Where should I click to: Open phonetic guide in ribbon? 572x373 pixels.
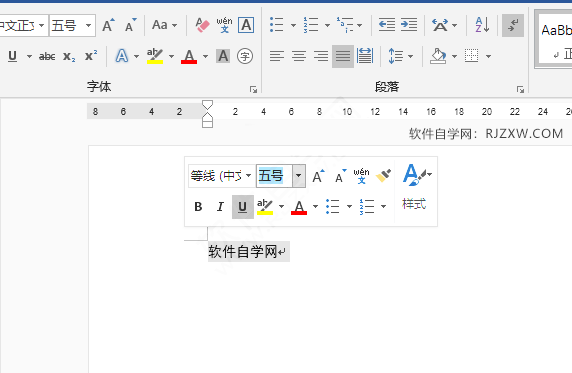[x=224, y=25]
